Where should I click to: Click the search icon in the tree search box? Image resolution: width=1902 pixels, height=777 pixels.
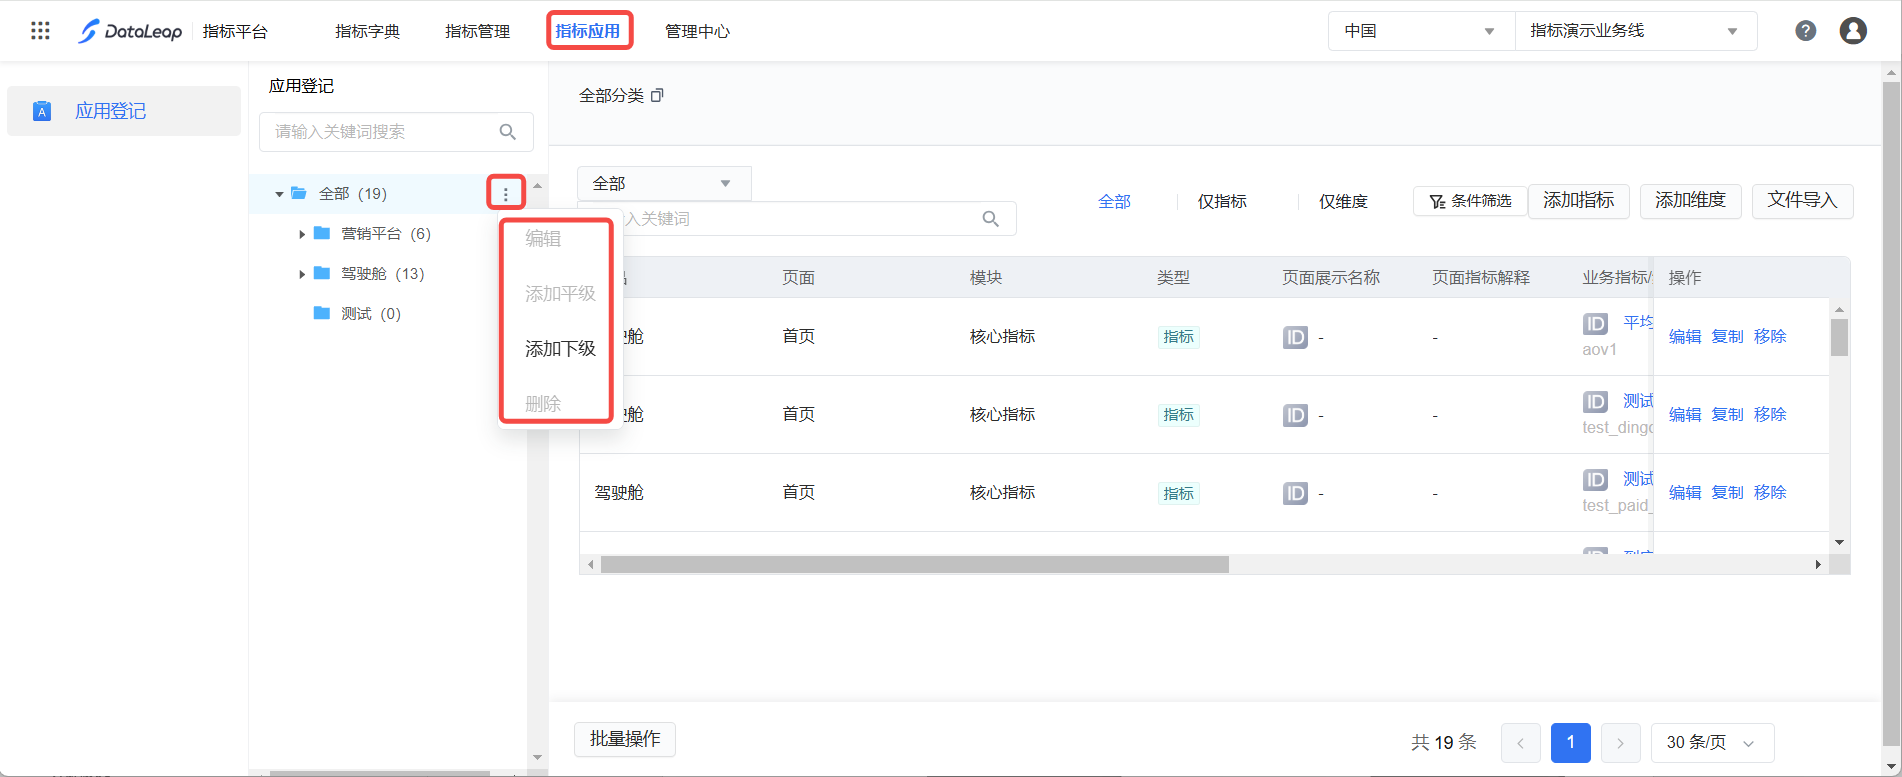(x=508, y=132)
